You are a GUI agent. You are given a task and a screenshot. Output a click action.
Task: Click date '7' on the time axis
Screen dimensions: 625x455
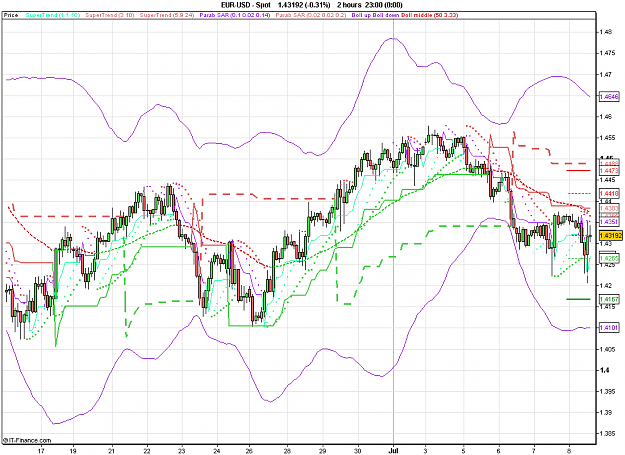[x=534, y=451]
